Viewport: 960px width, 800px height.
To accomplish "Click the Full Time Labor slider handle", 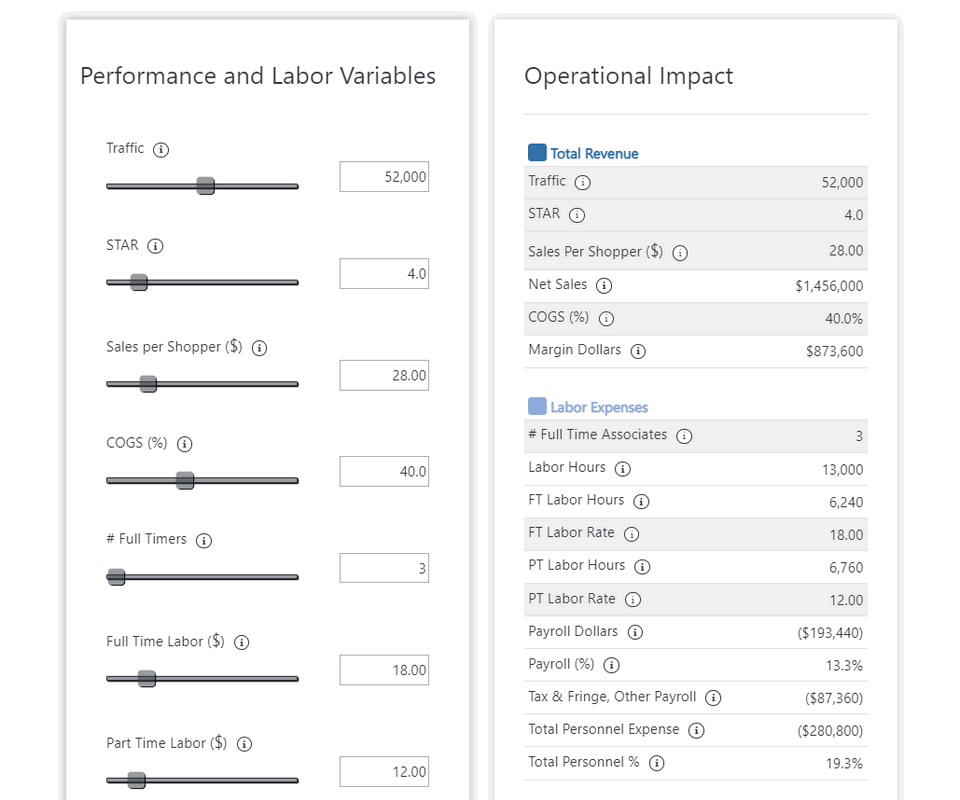I will pyautogui.click(x=146, y=679).
